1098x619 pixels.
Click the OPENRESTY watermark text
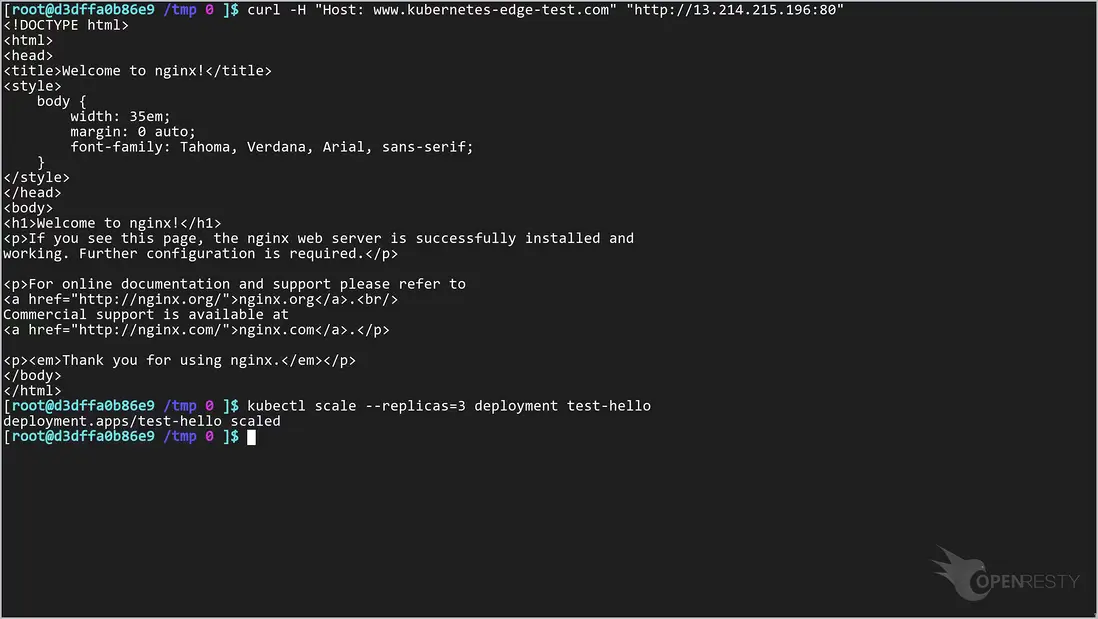coord(1028,582)
